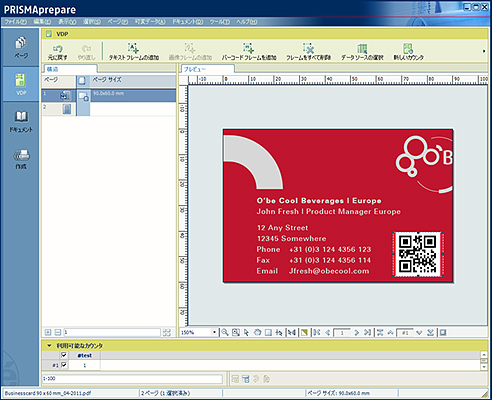492x400 pixels.
Task: Click the やり直し redo button
Action: [86, 52]
